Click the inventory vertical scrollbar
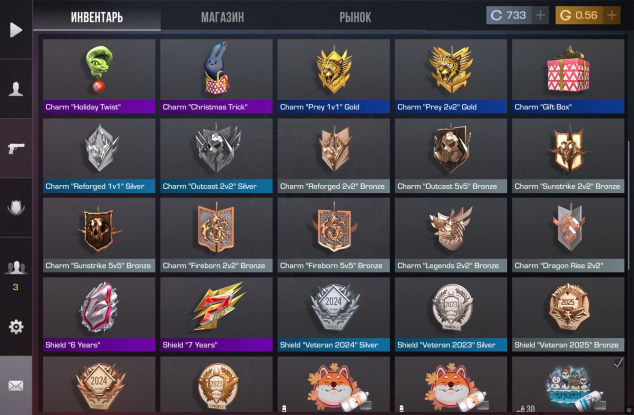The width and height of the screenshot is (634, 415). click(628, 210)
